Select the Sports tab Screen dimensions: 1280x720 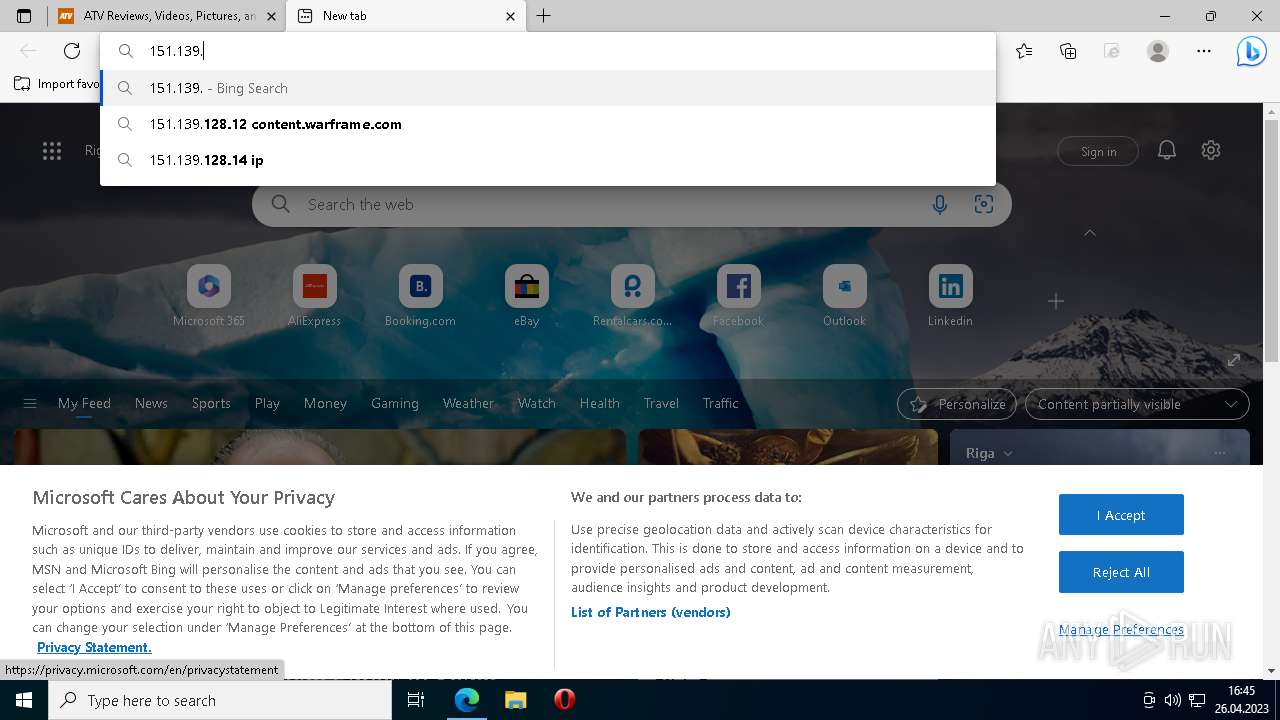(x=211, y=403)
